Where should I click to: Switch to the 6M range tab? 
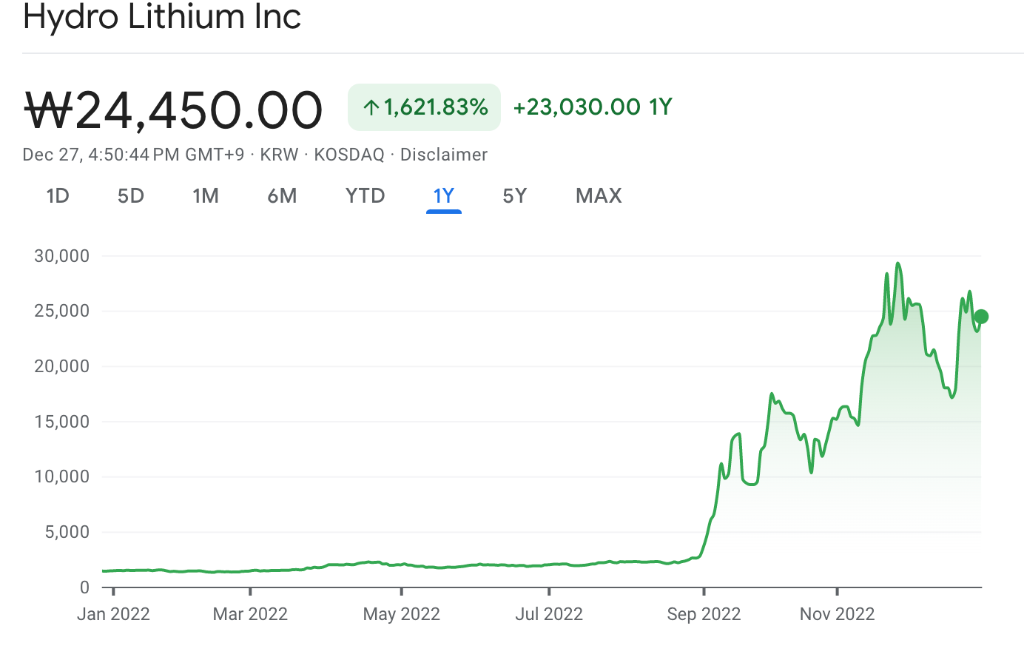282,196
